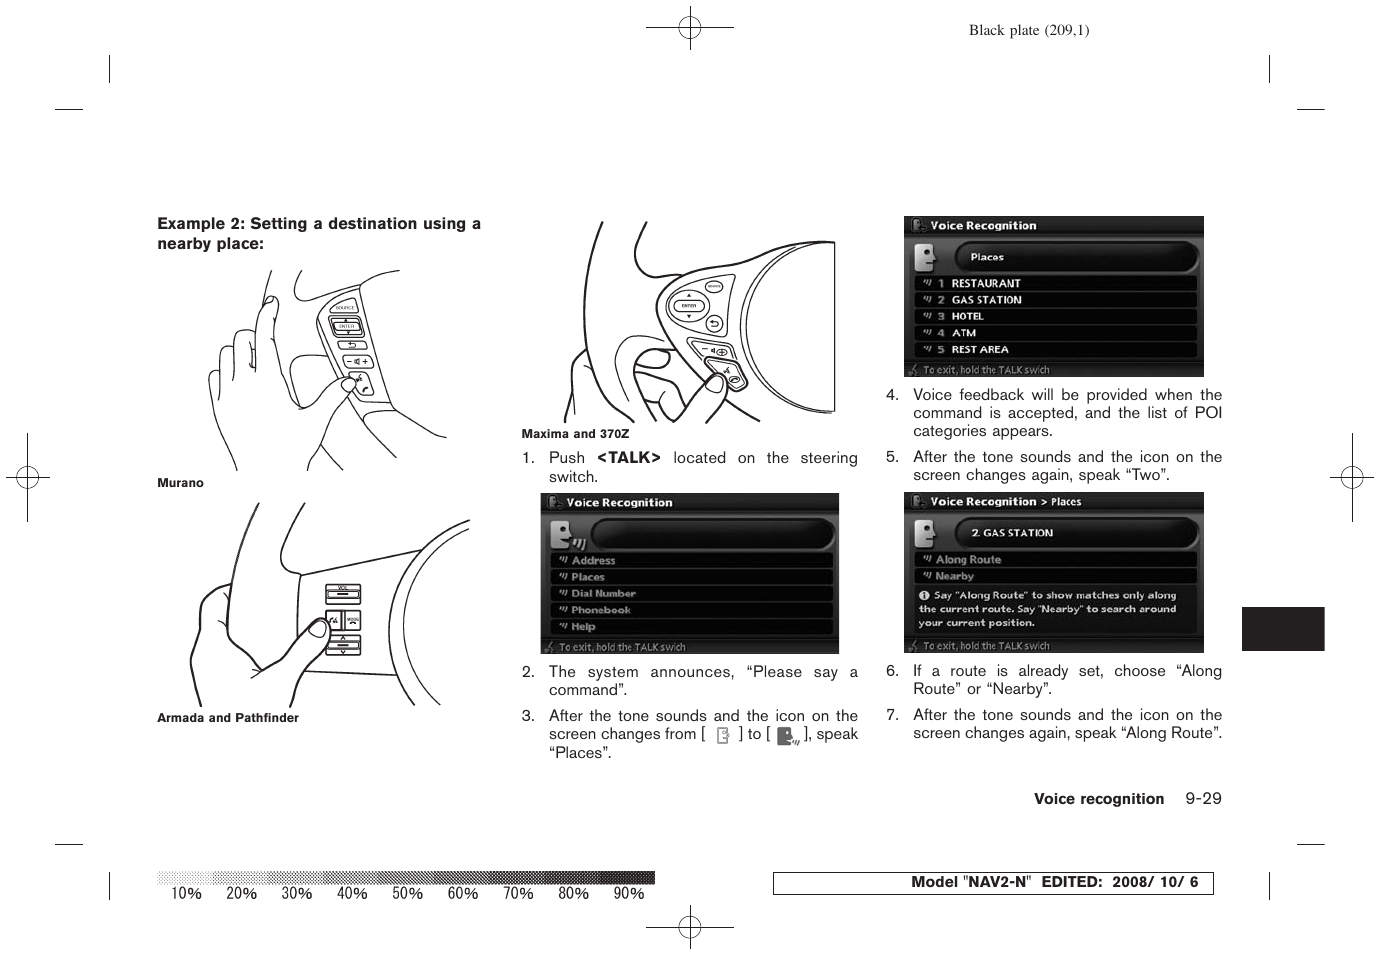The image size is (1381, 954).
Task: Click 'Maxima and 370Z' caption
Action: [576, 434]
